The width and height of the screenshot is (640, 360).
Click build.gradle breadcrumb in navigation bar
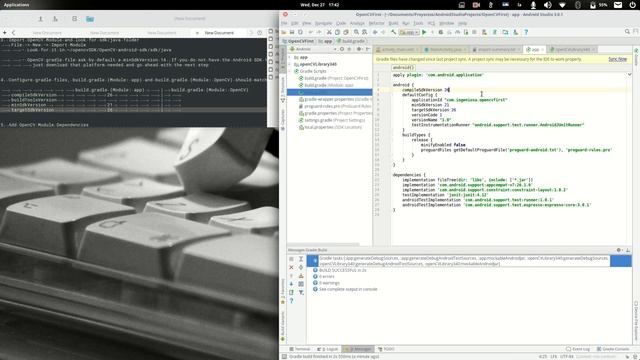pos(351,41)
